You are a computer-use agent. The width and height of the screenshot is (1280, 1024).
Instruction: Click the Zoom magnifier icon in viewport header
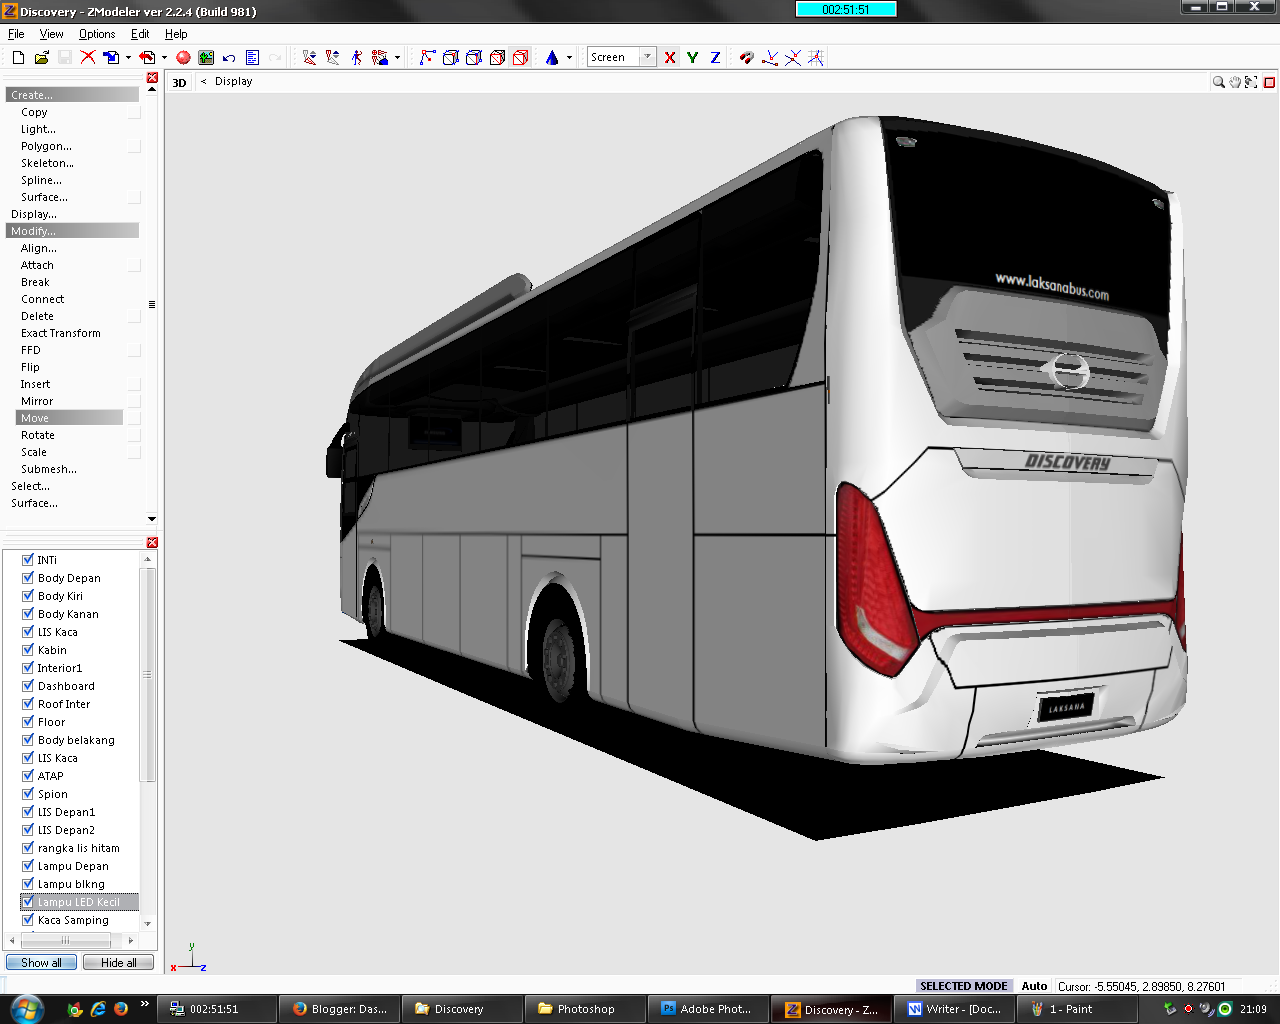(x=1219, y=82)
